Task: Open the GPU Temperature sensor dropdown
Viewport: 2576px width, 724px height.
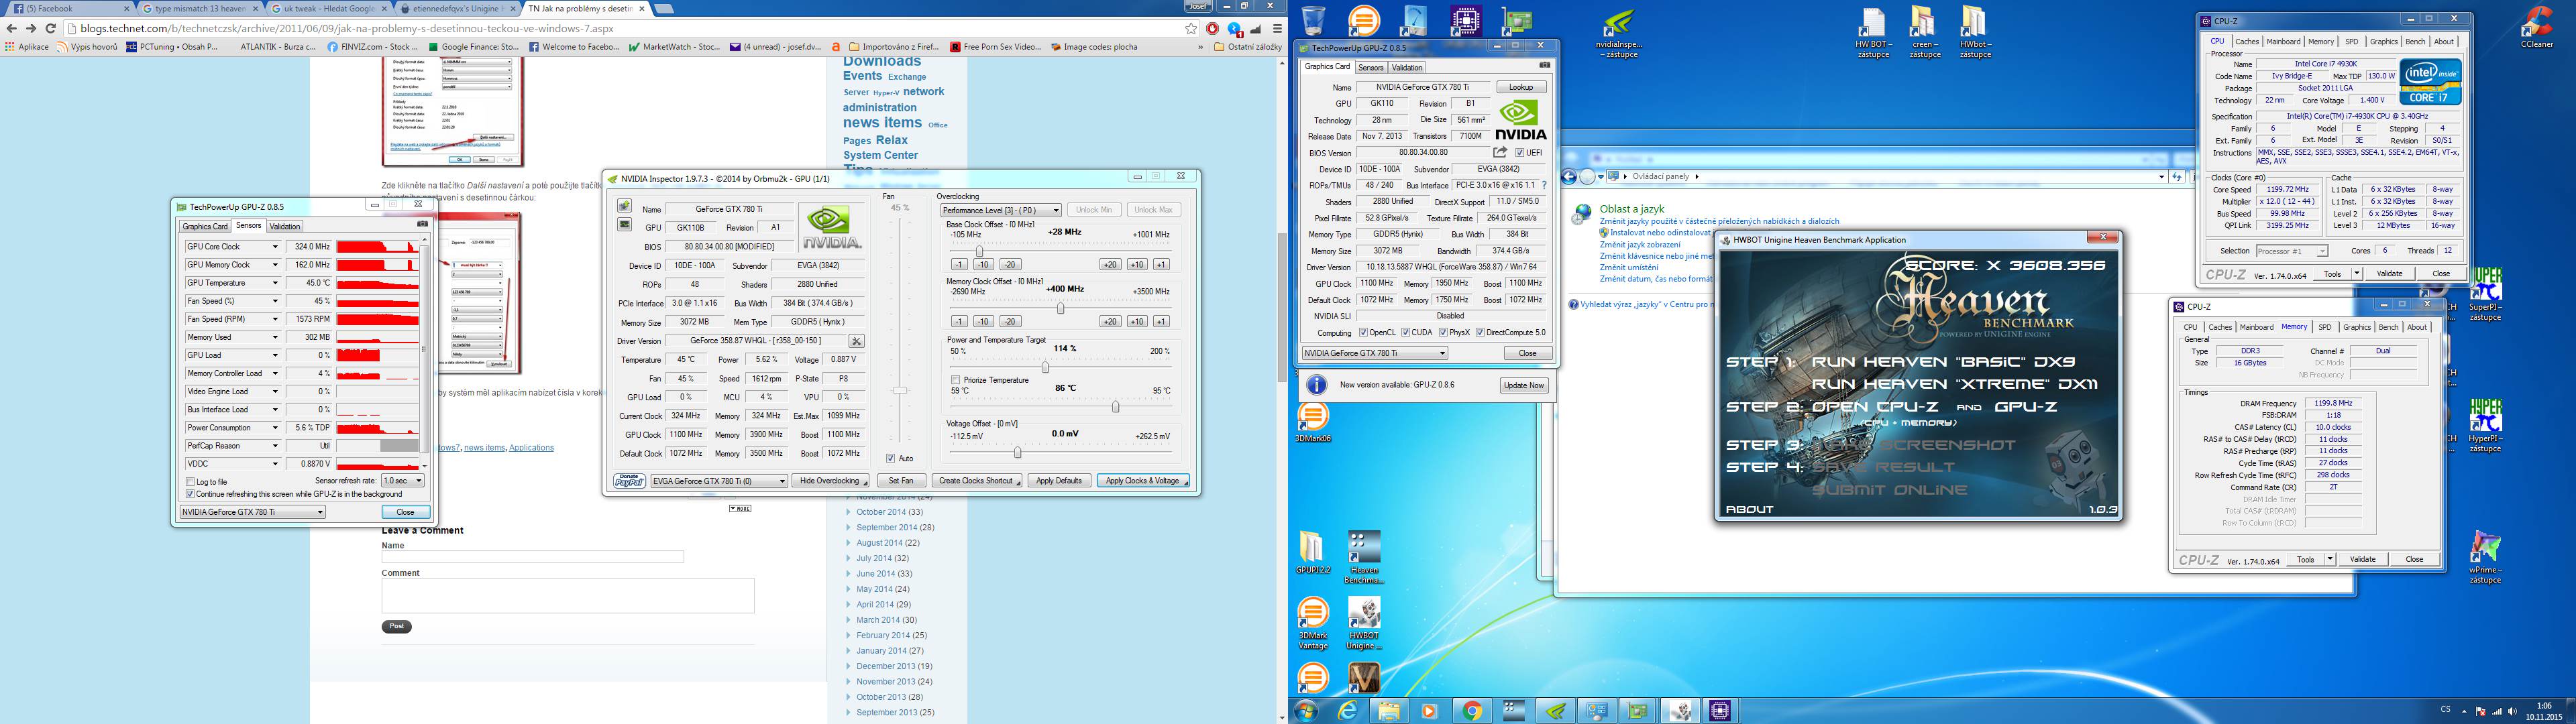Action: tap(275, 283)
